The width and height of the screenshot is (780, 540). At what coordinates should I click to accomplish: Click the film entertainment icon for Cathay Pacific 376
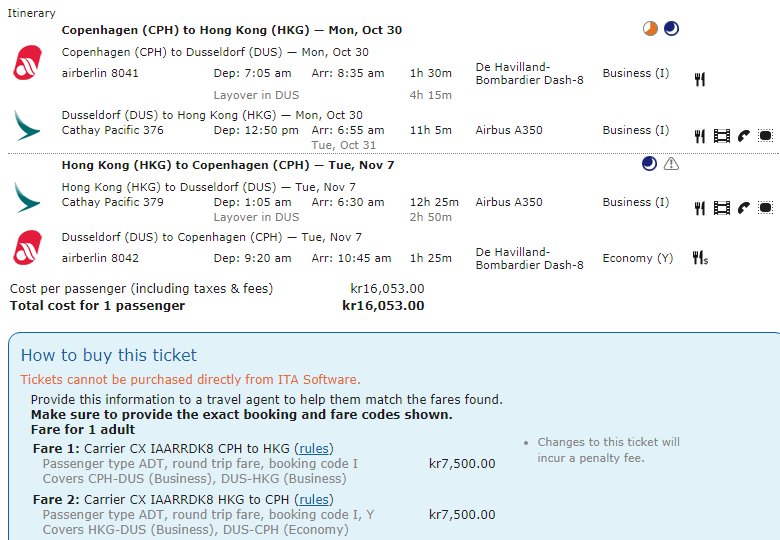(722, 136)
